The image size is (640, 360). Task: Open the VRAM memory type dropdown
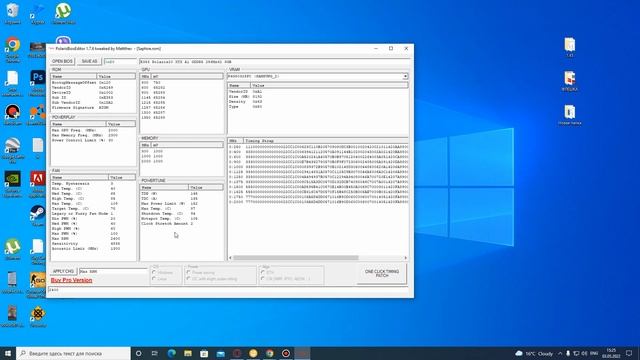click(405, 76)
